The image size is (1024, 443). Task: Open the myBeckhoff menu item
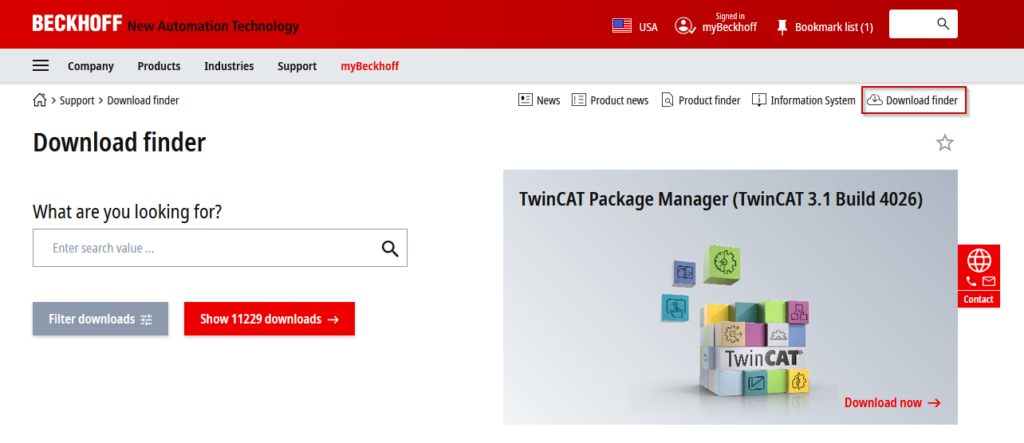click(x=370, y=66)
